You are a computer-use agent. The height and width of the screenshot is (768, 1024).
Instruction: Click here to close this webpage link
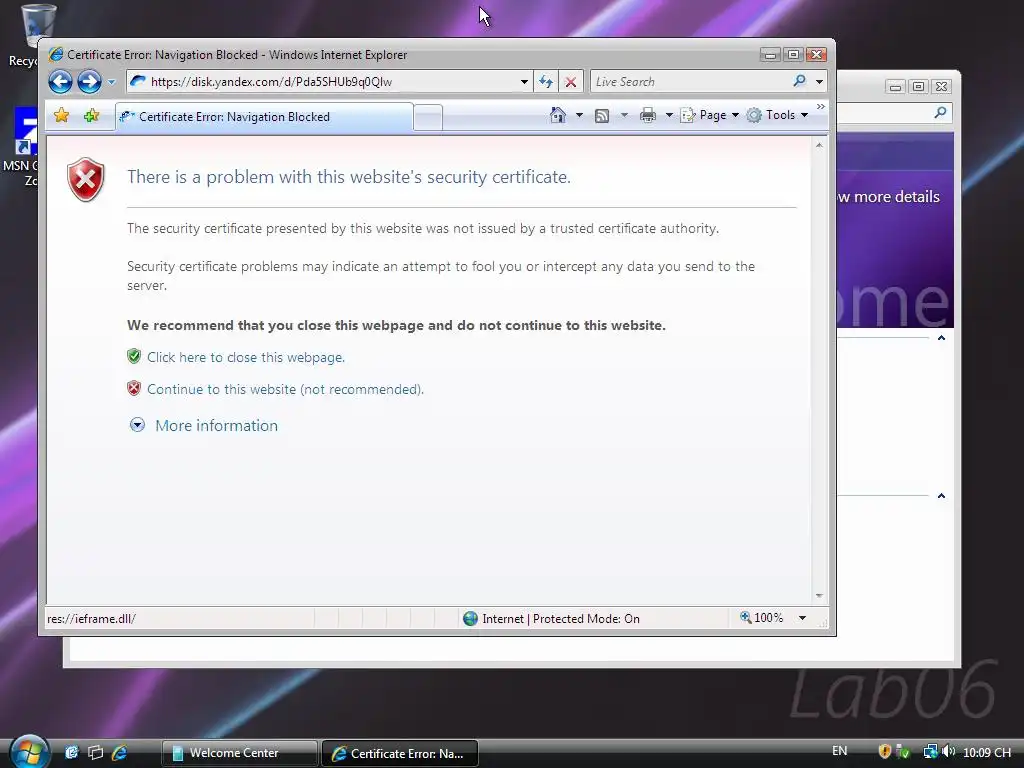coord(246,357)
